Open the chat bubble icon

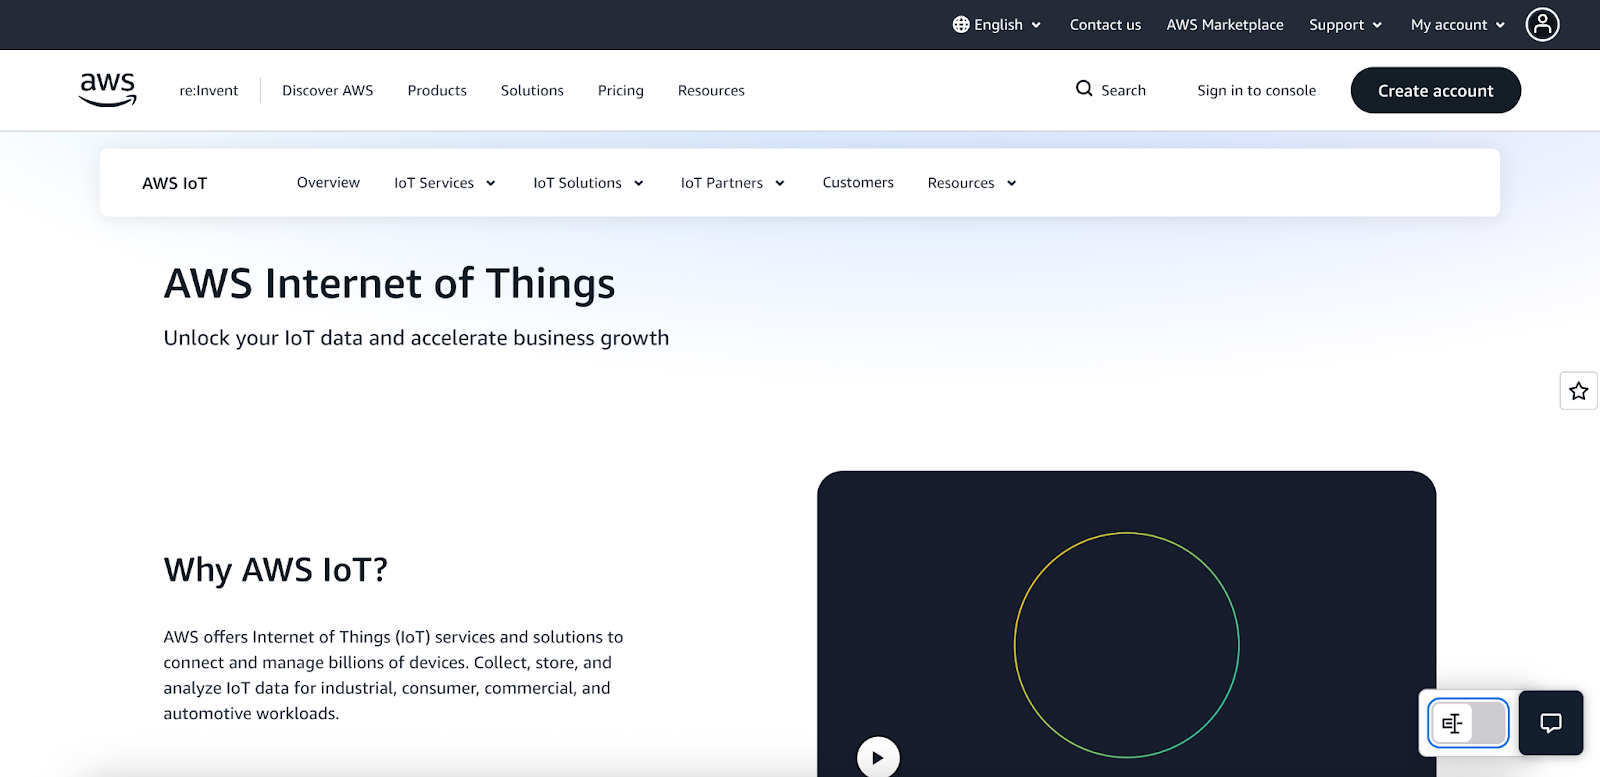click(x=1551, y=723)
